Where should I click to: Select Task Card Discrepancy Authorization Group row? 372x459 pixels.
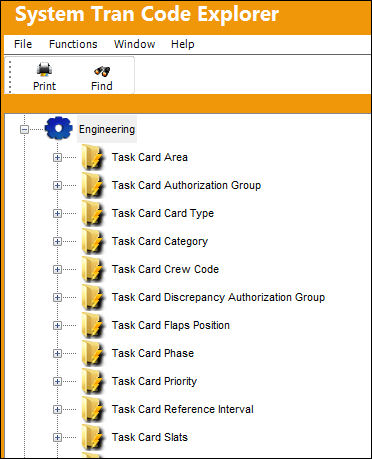[x=218, y=297]
